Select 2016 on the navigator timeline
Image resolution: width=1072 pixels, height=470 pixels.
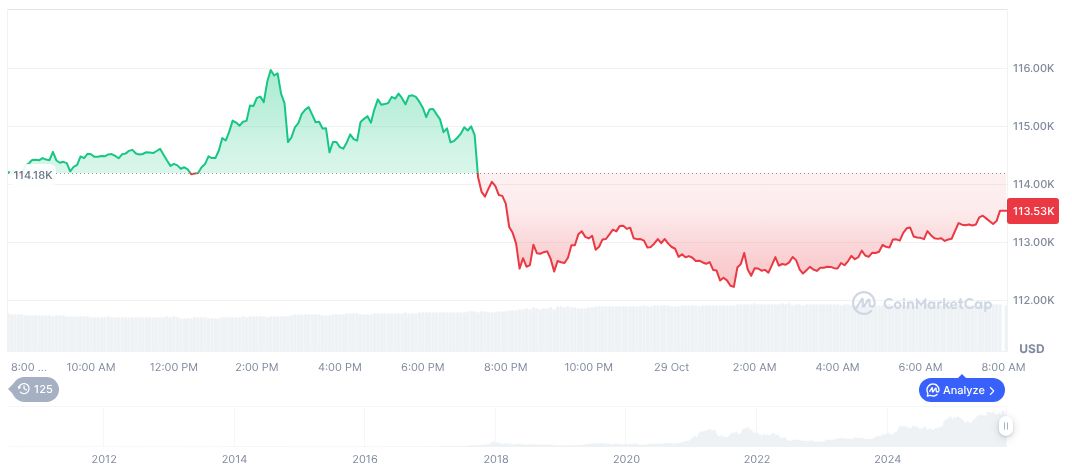365,459
